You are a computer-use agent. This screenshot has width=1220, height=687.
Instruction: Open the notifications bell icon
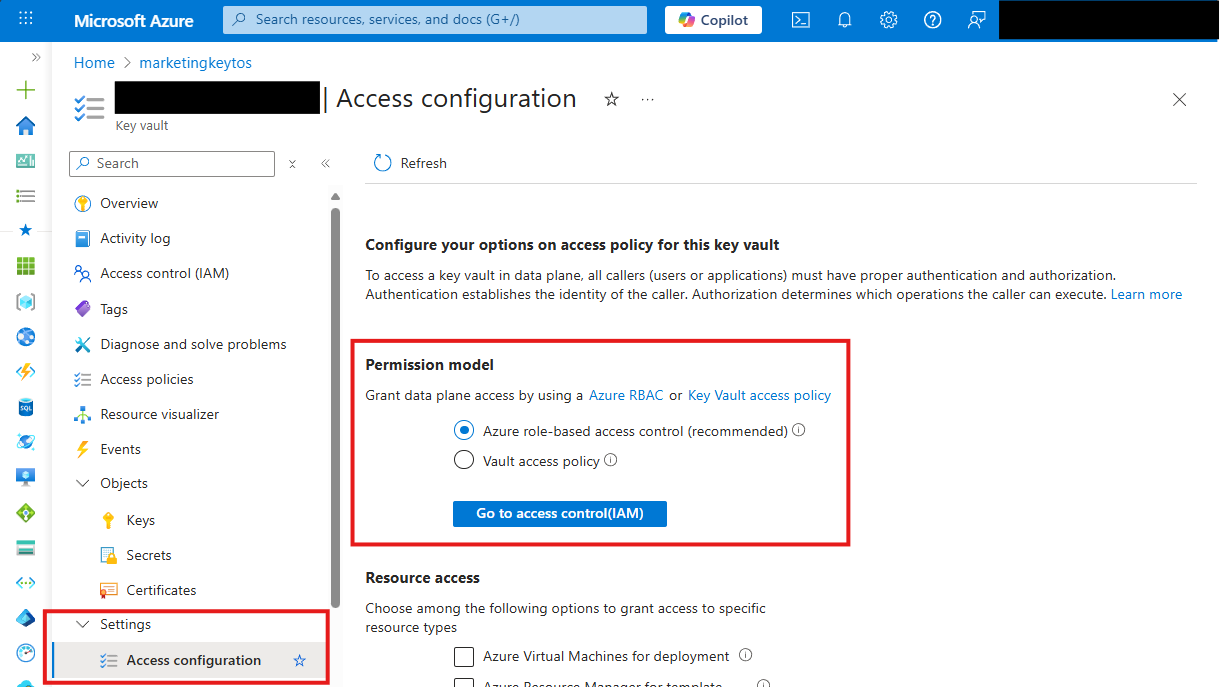tap(844, 20)
